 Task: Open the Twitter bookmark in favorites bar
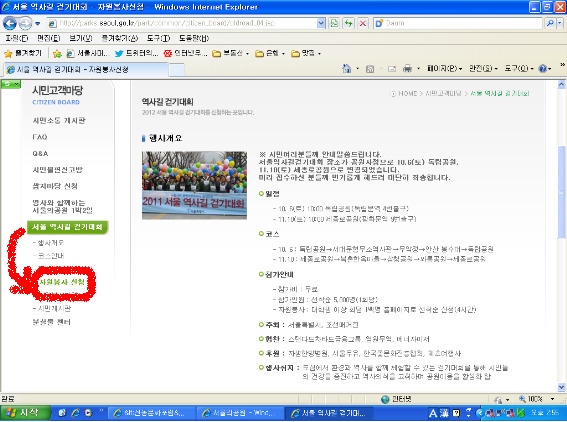(136, 54)
